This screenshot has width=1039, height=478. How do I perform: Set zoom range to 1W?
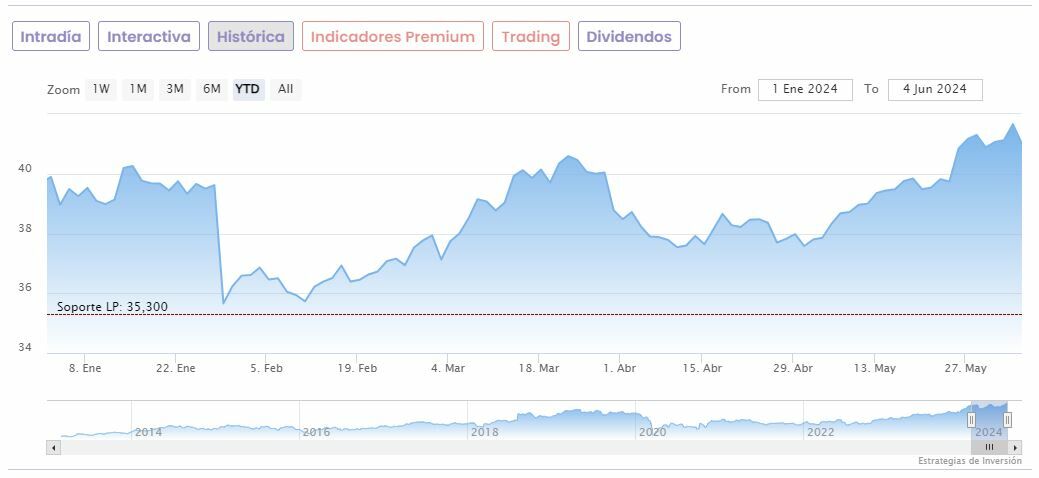(x=101, y=89)
